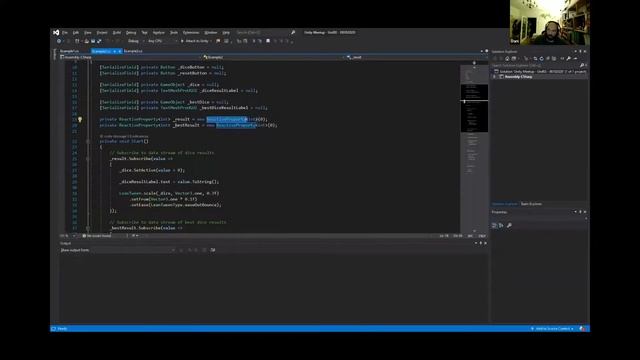Click Categorized icon in Properties panel
640x360 pixels.
coord(494,225)
